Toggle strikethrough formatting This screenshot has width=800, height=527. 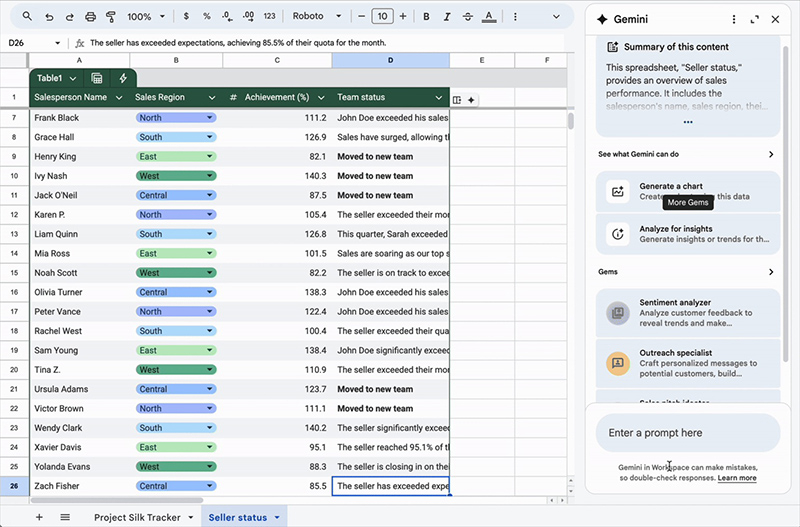pos(468,17)
